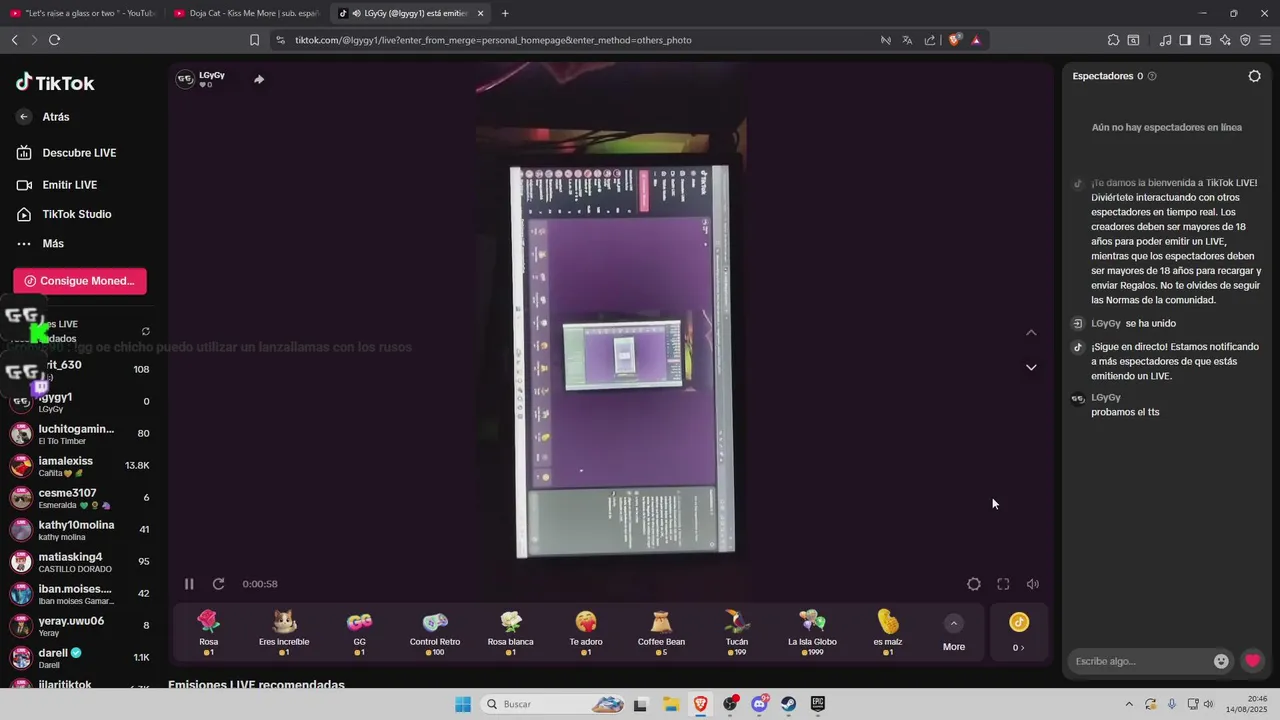Send the Te adoro gift
The image size is (1280, 720).
[x=586, y=632]
